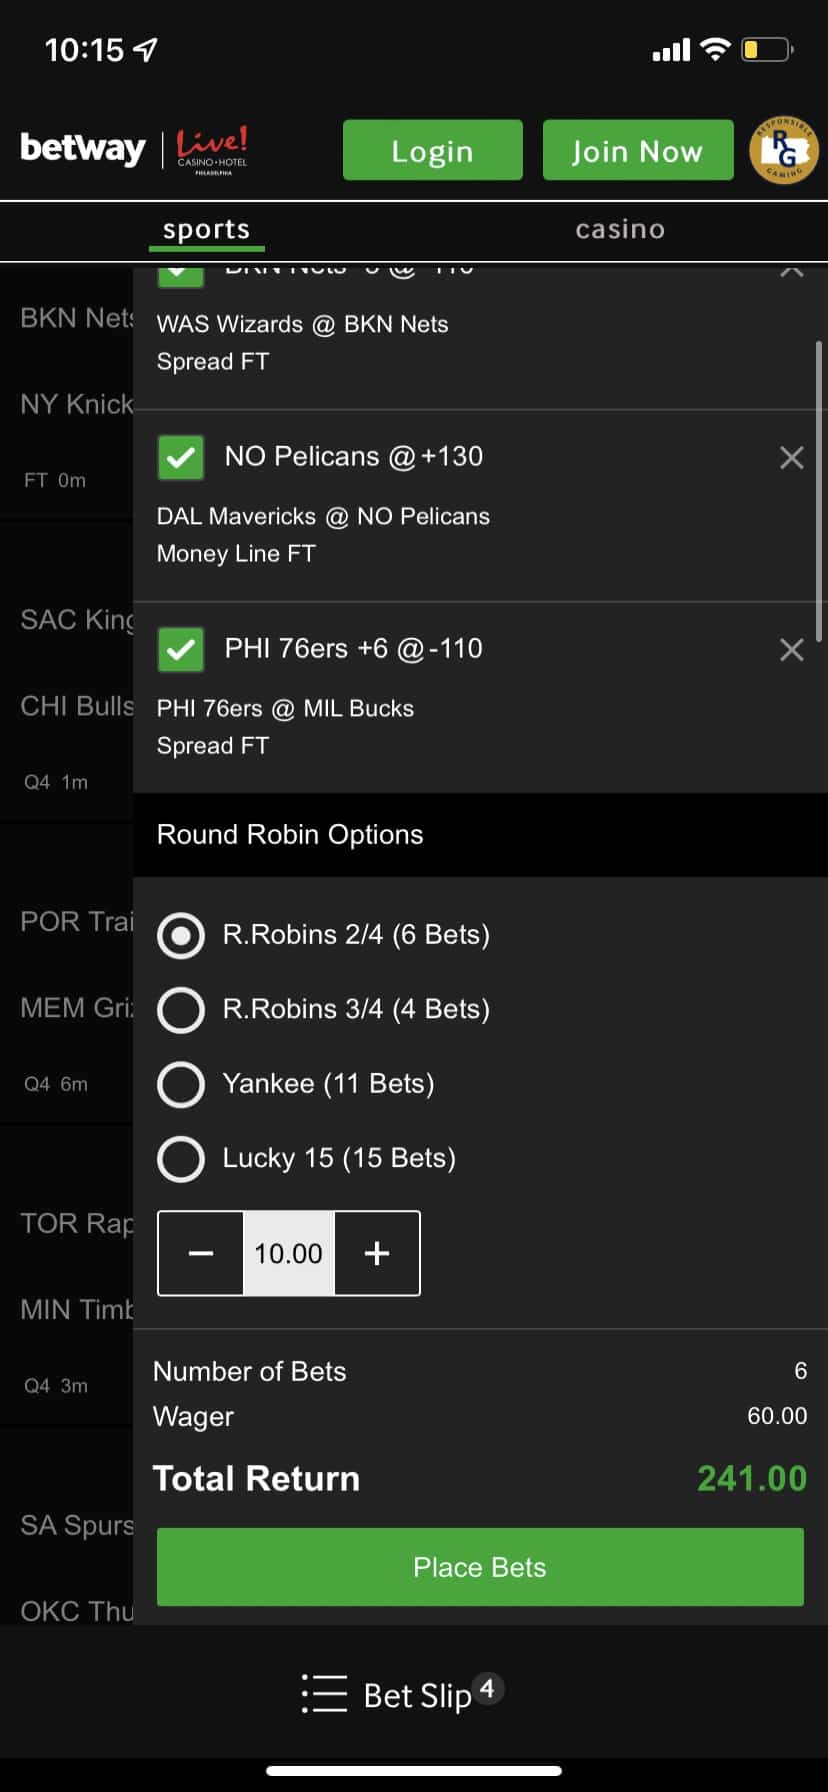Screen dimensions: 828x1792
Task: Open Bet Slip using the list icon
Action: 322,1695
